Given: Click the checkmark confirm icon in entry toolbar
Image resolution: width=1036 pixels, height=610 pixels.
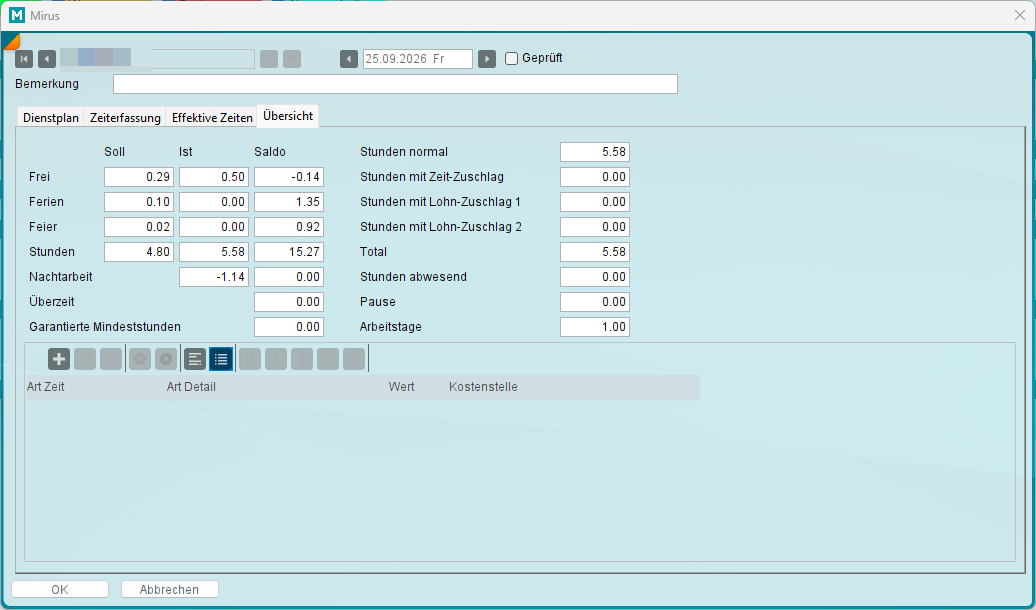Looking at the screenshot, I should point(140,359).
